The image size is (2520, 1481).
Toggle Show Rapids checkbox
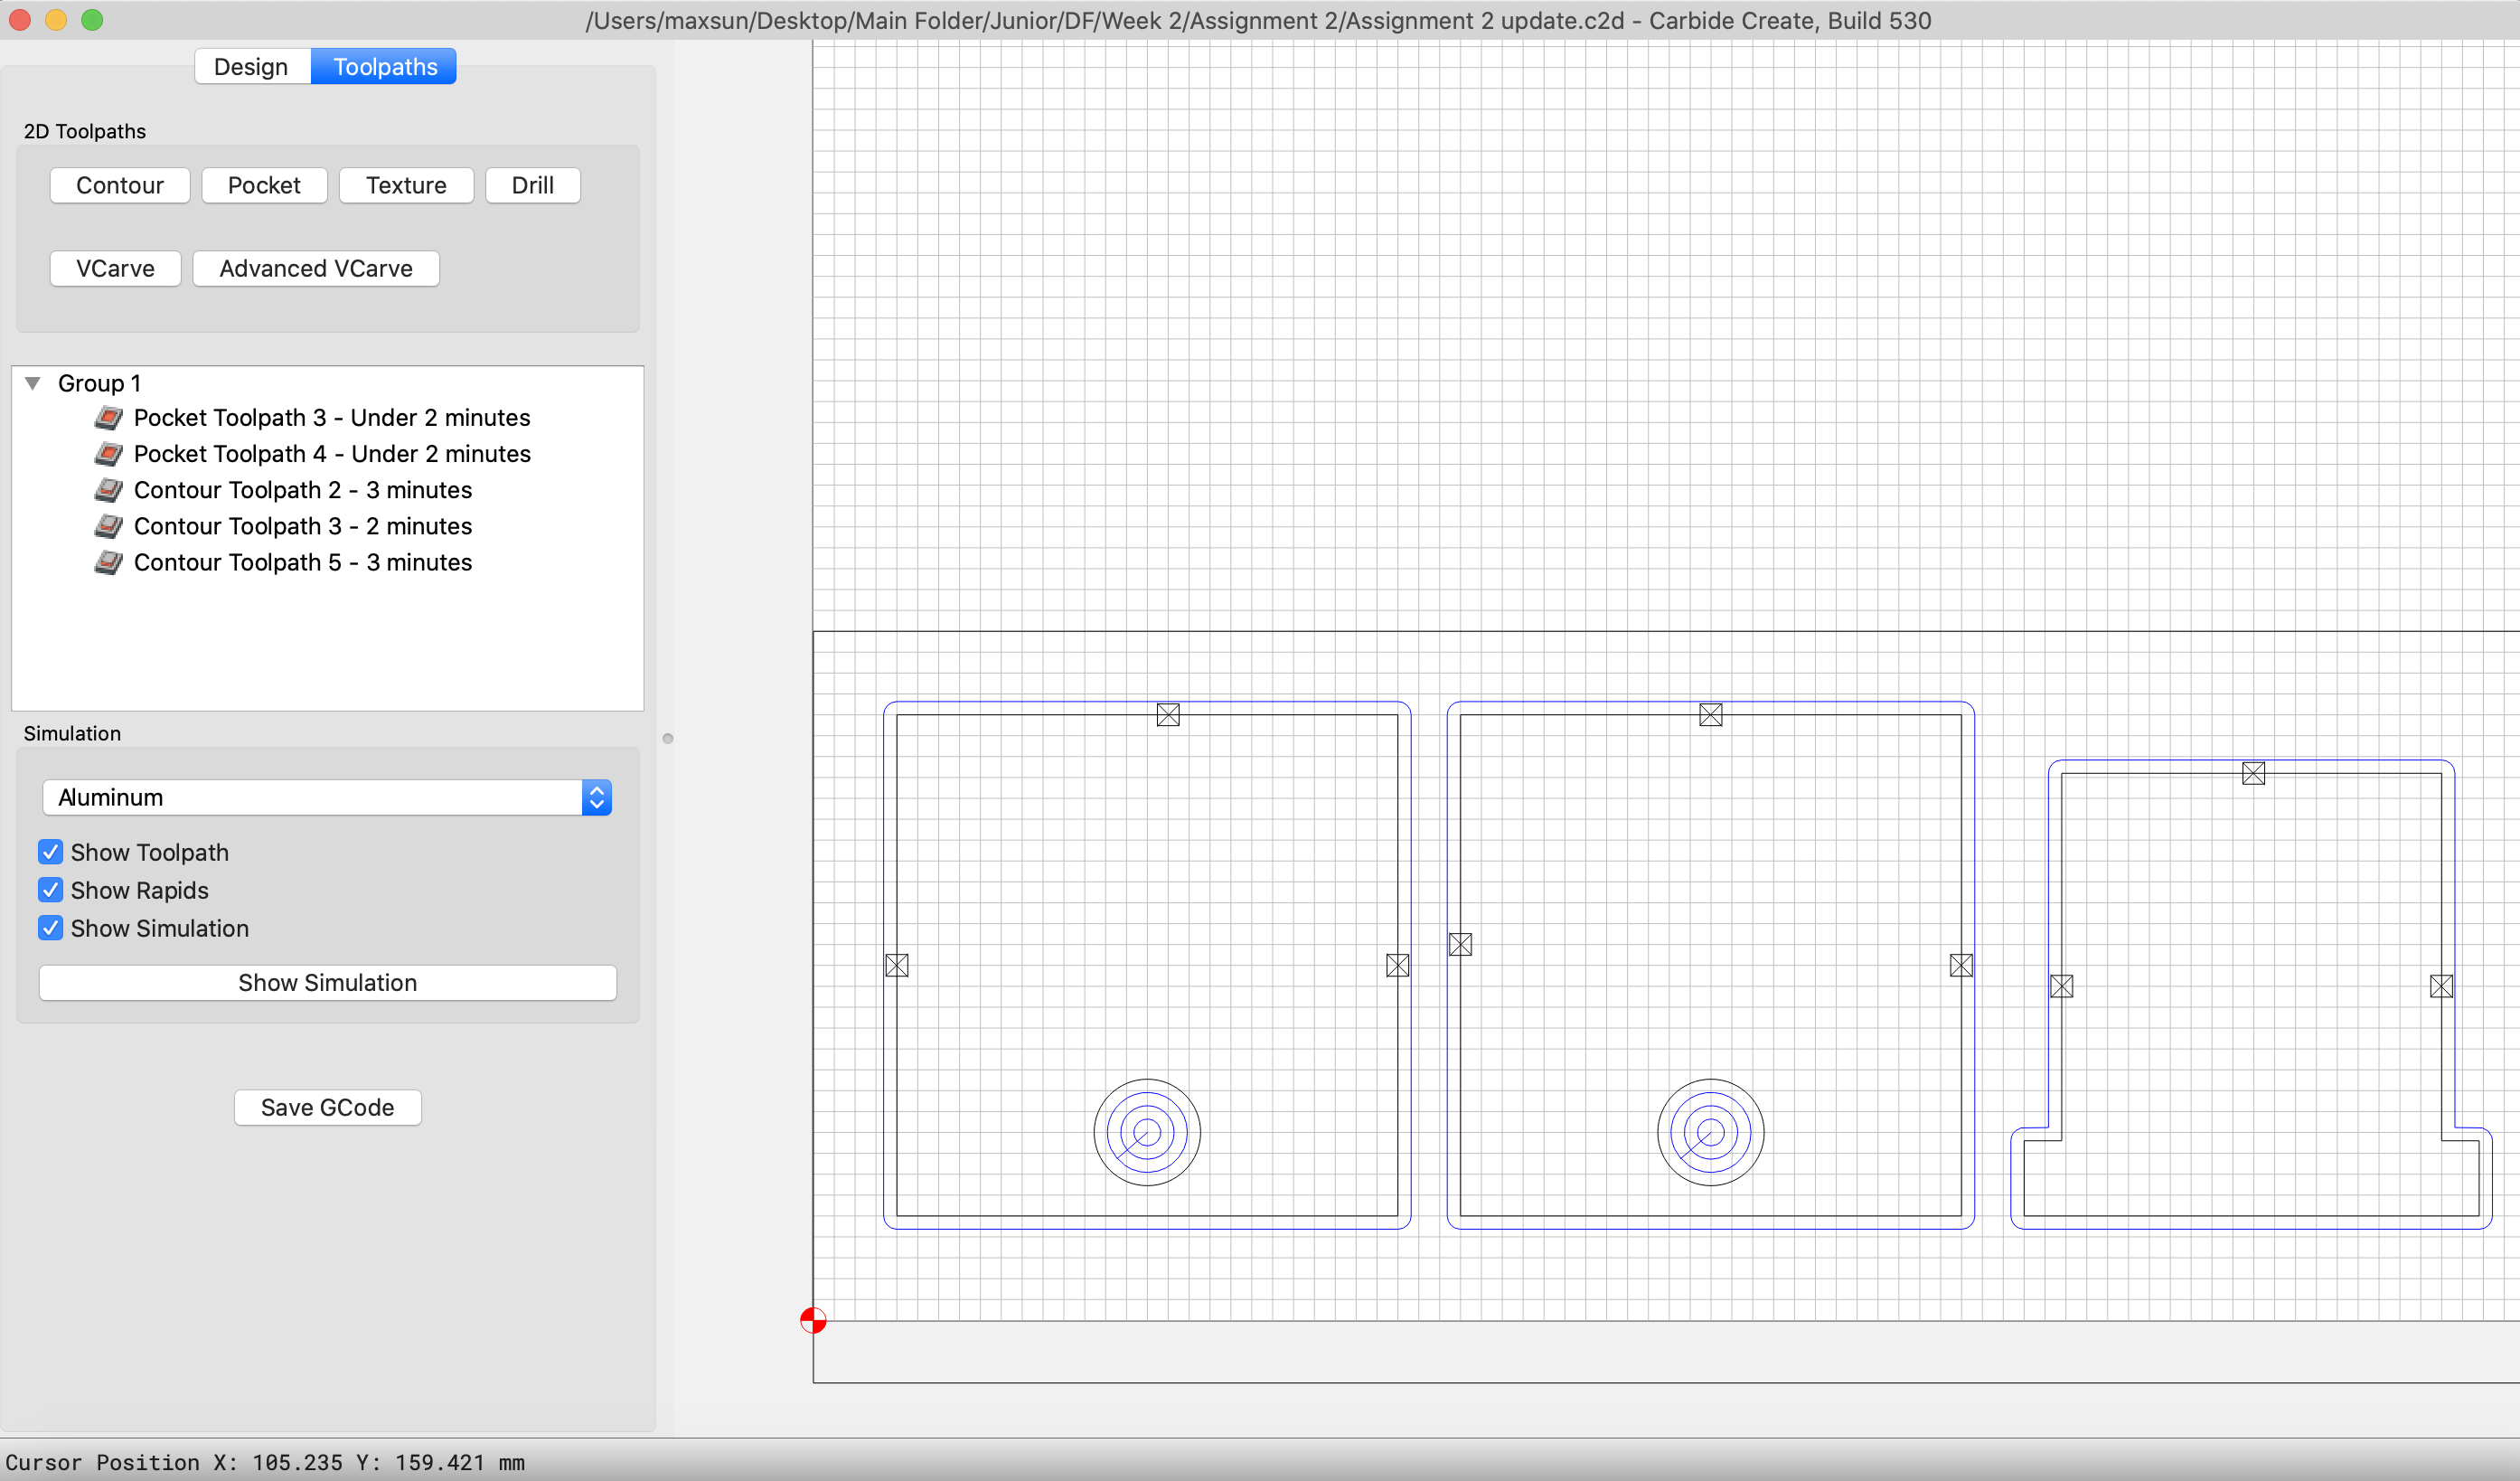pyautogui.click(x=50, y=891)
